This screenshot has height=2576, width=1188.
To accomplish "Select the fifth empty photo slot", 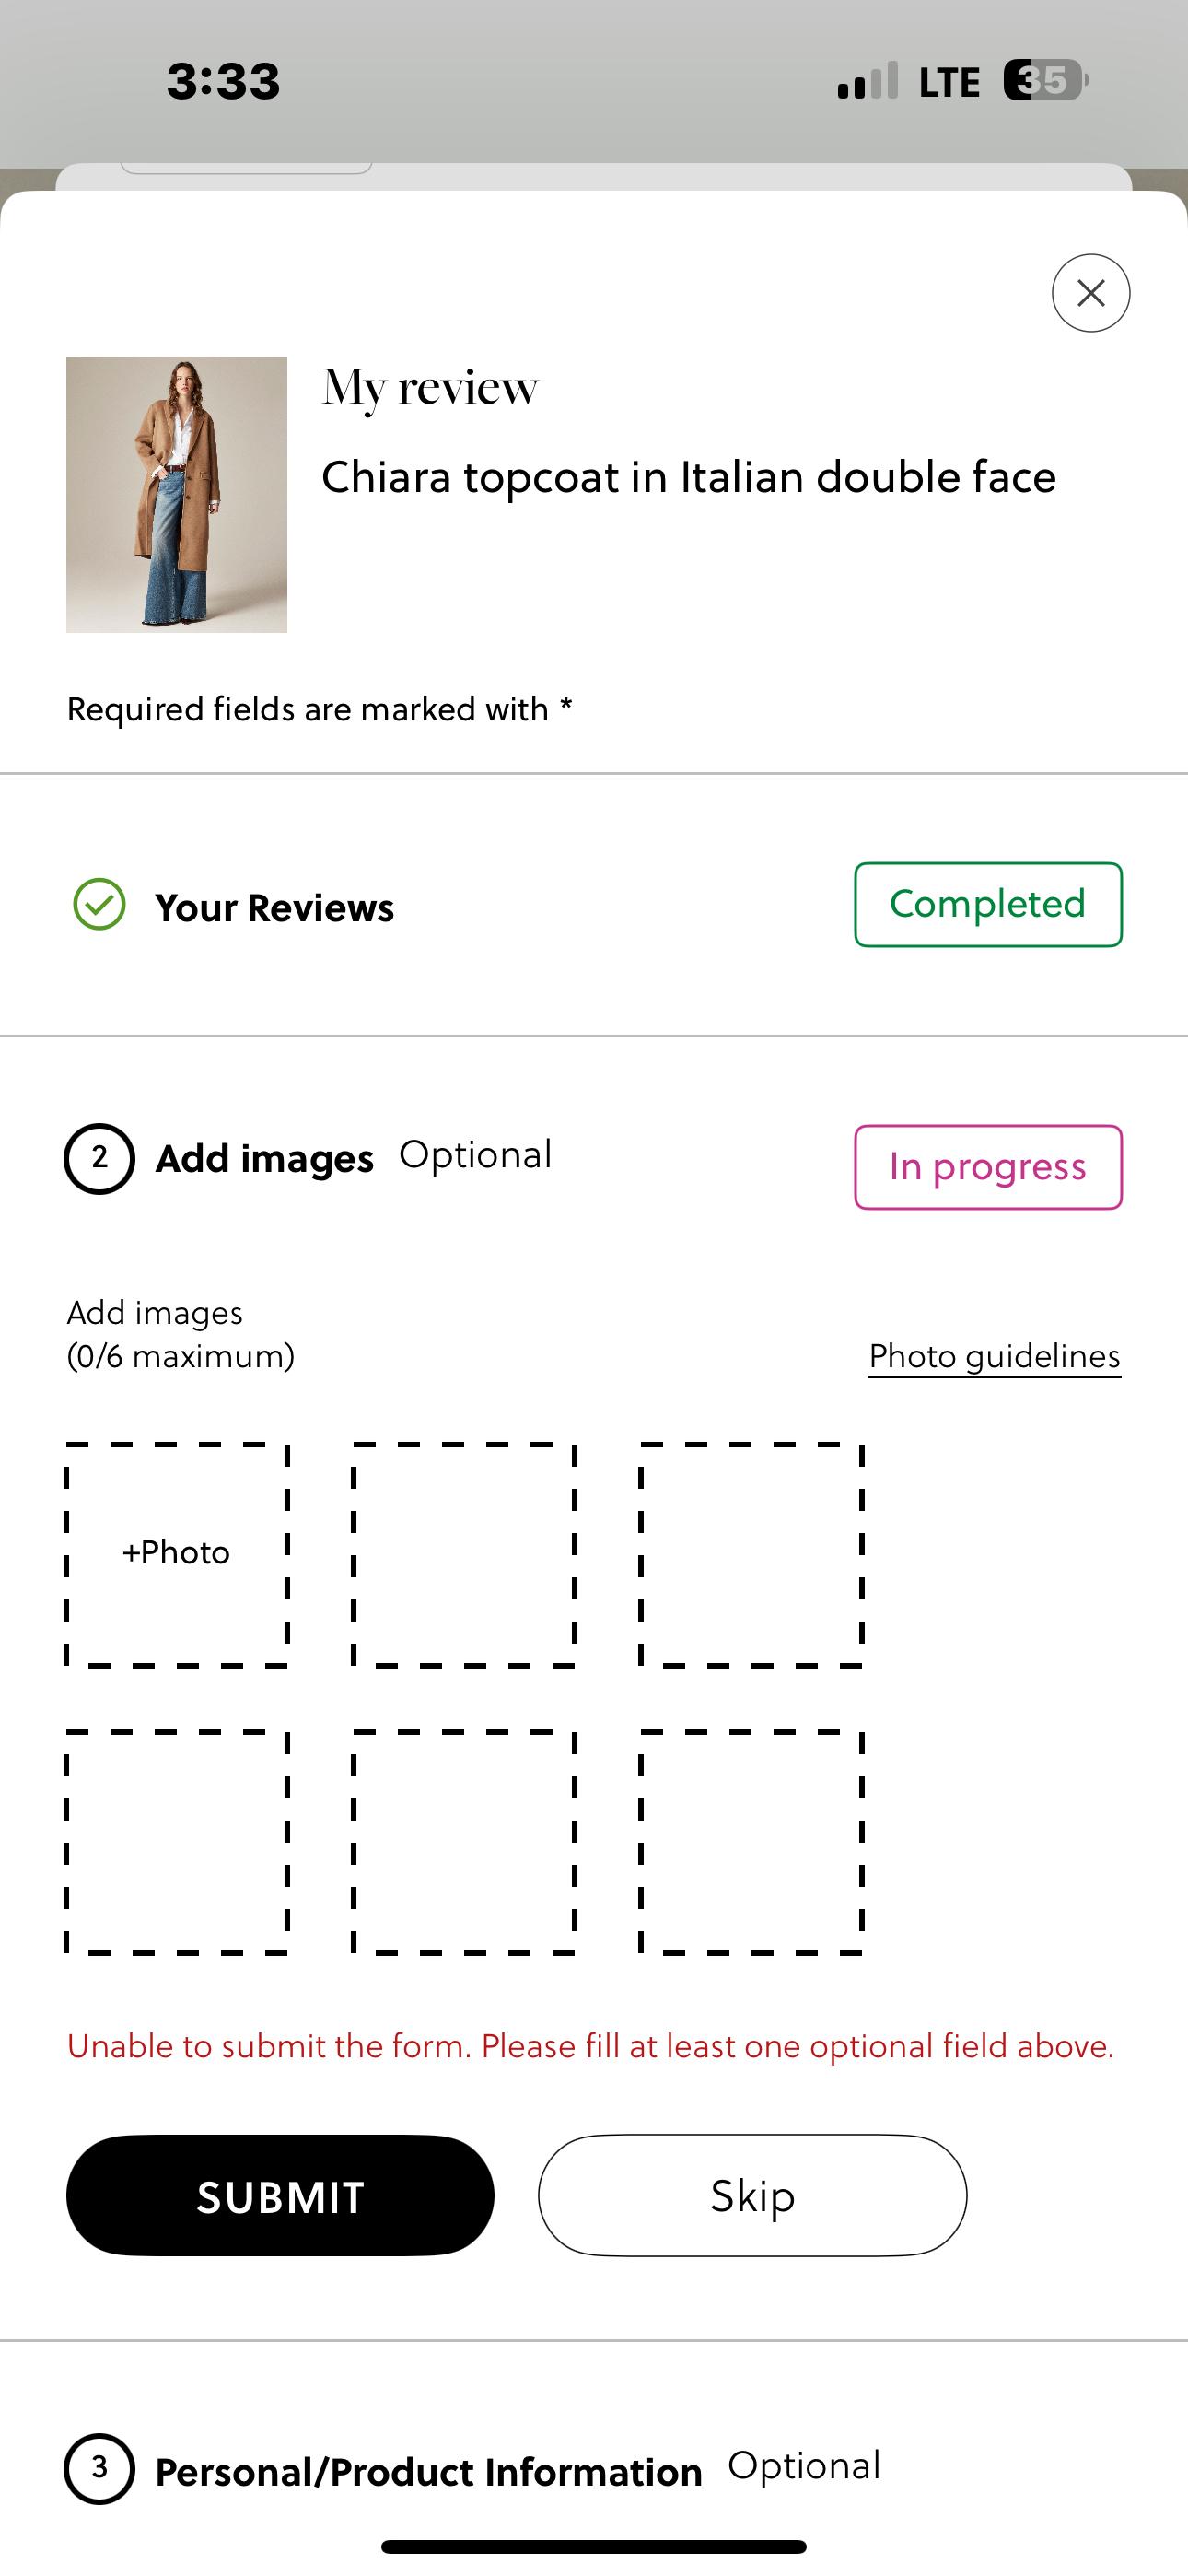I will point(464,1841).
